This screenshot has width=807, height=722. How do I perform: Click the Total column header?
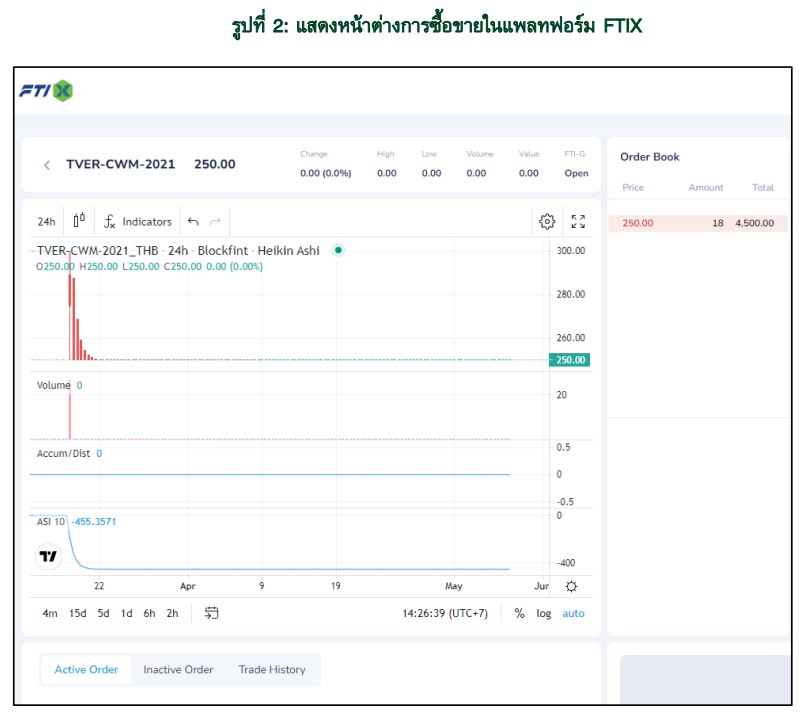(x=763, y=187)
